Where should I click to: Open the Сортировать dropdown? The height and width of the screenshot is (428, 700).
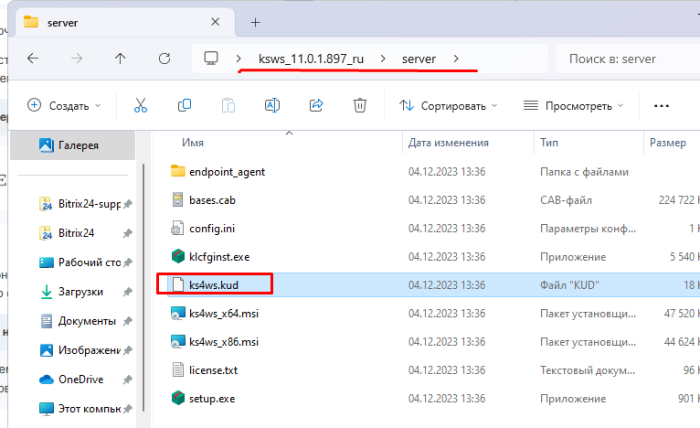[448, 106]
